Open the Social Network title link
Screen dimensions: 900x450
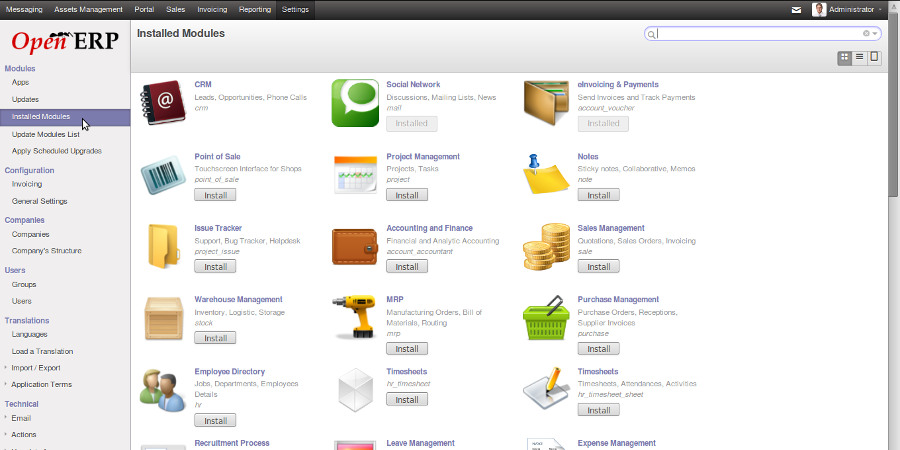(x=413, y=84)
